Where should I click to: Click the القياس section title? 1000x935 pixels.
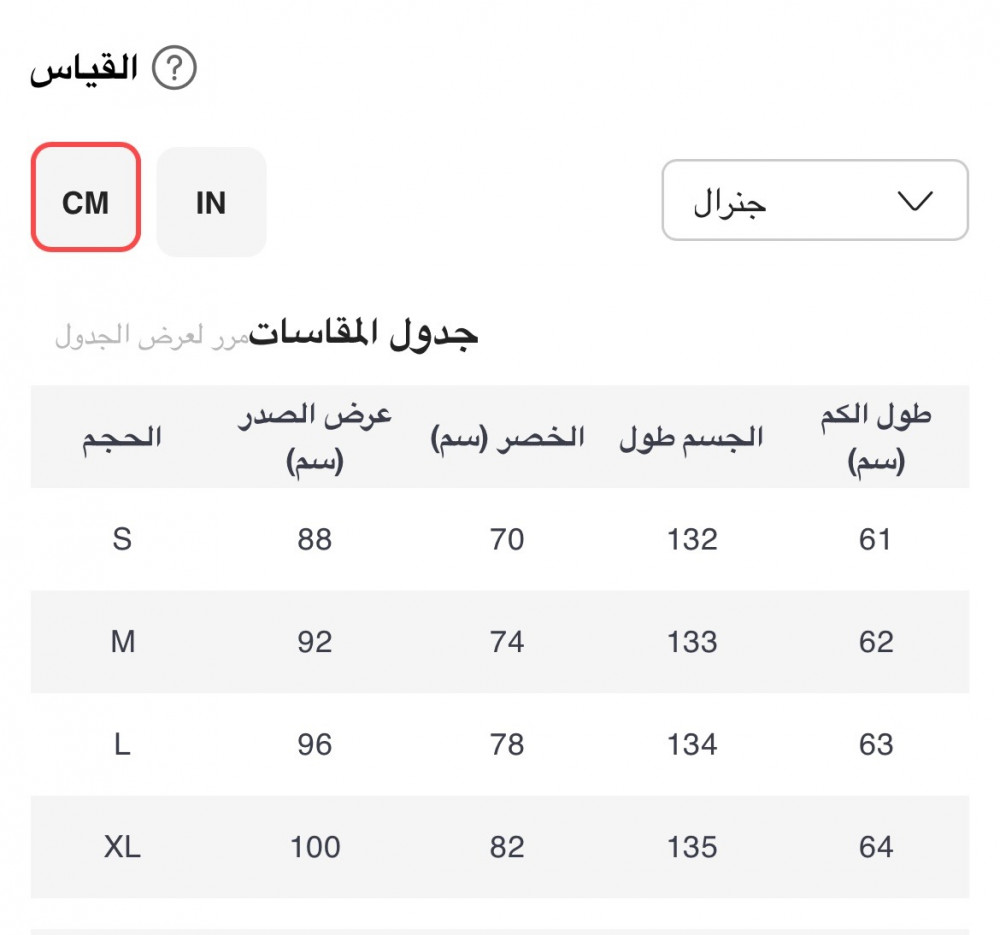(84, 70)
